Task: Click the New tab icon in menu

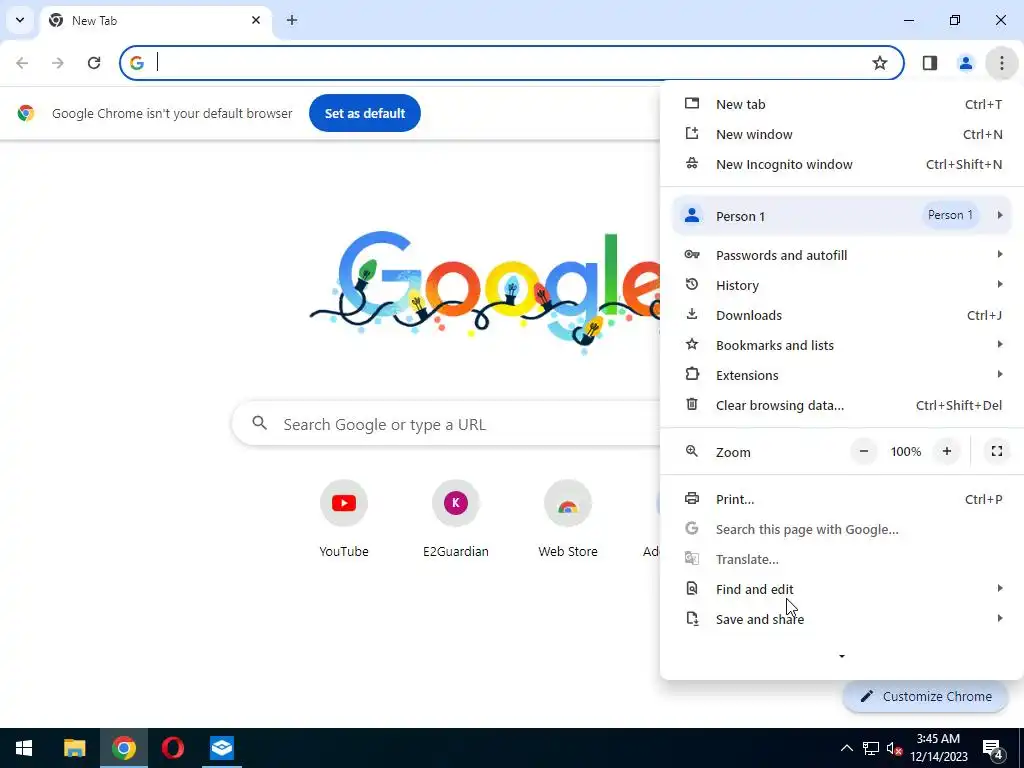Action: coord(692,104)
